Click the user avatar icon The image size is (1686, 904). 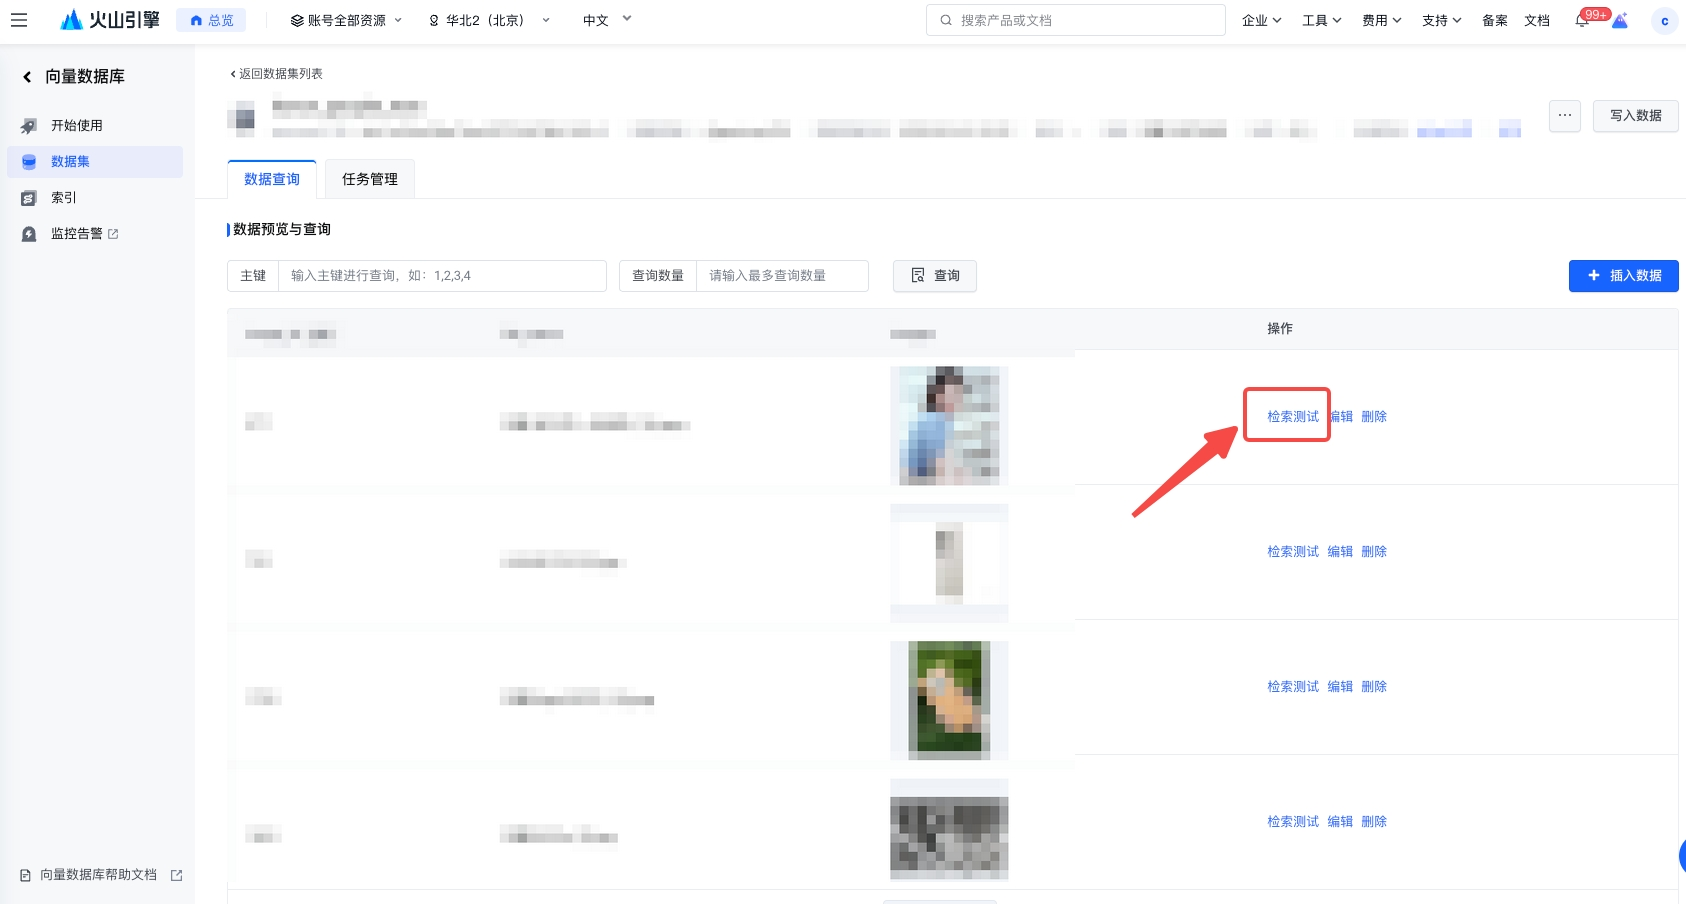[1665, 21]
